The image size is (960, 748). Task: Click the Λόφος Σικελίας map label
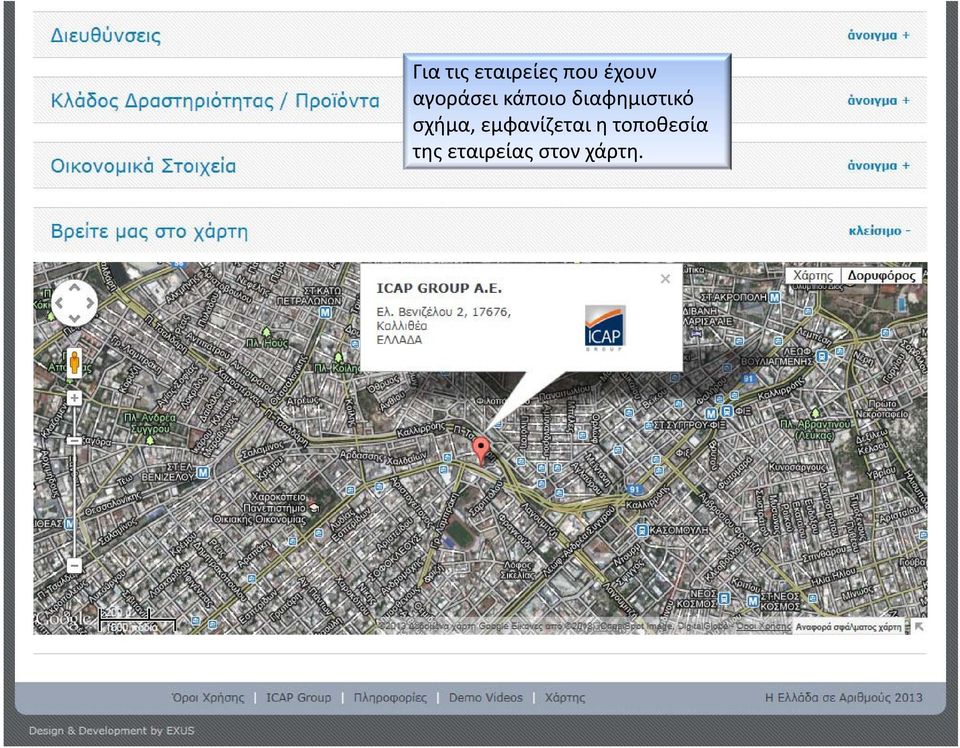pos(518,570)
